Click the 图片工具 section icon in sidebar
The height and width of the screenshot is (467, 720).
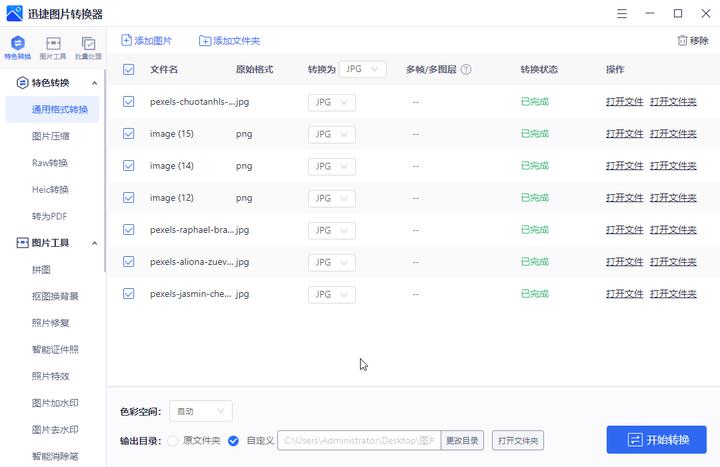(22, 242)
